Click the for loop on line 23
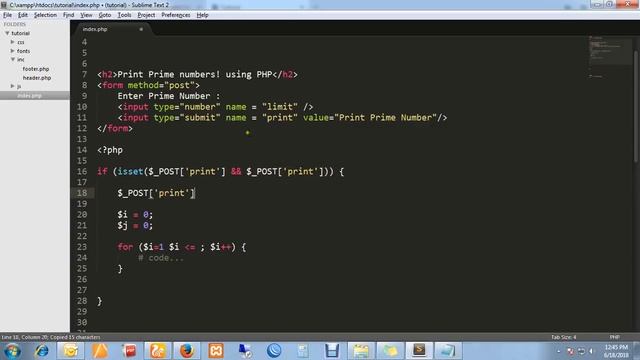Screen dimensions: 640x360 182,247
